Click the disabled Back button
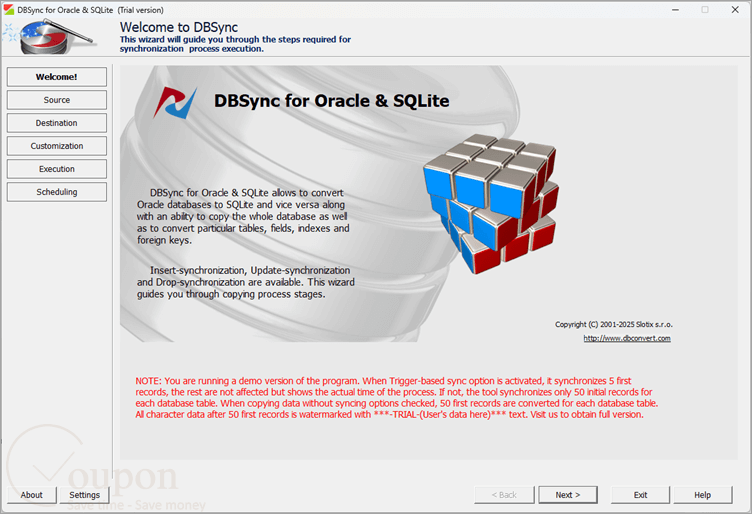The width and height of the screenshot is (752, 514). tap(504, 495)
